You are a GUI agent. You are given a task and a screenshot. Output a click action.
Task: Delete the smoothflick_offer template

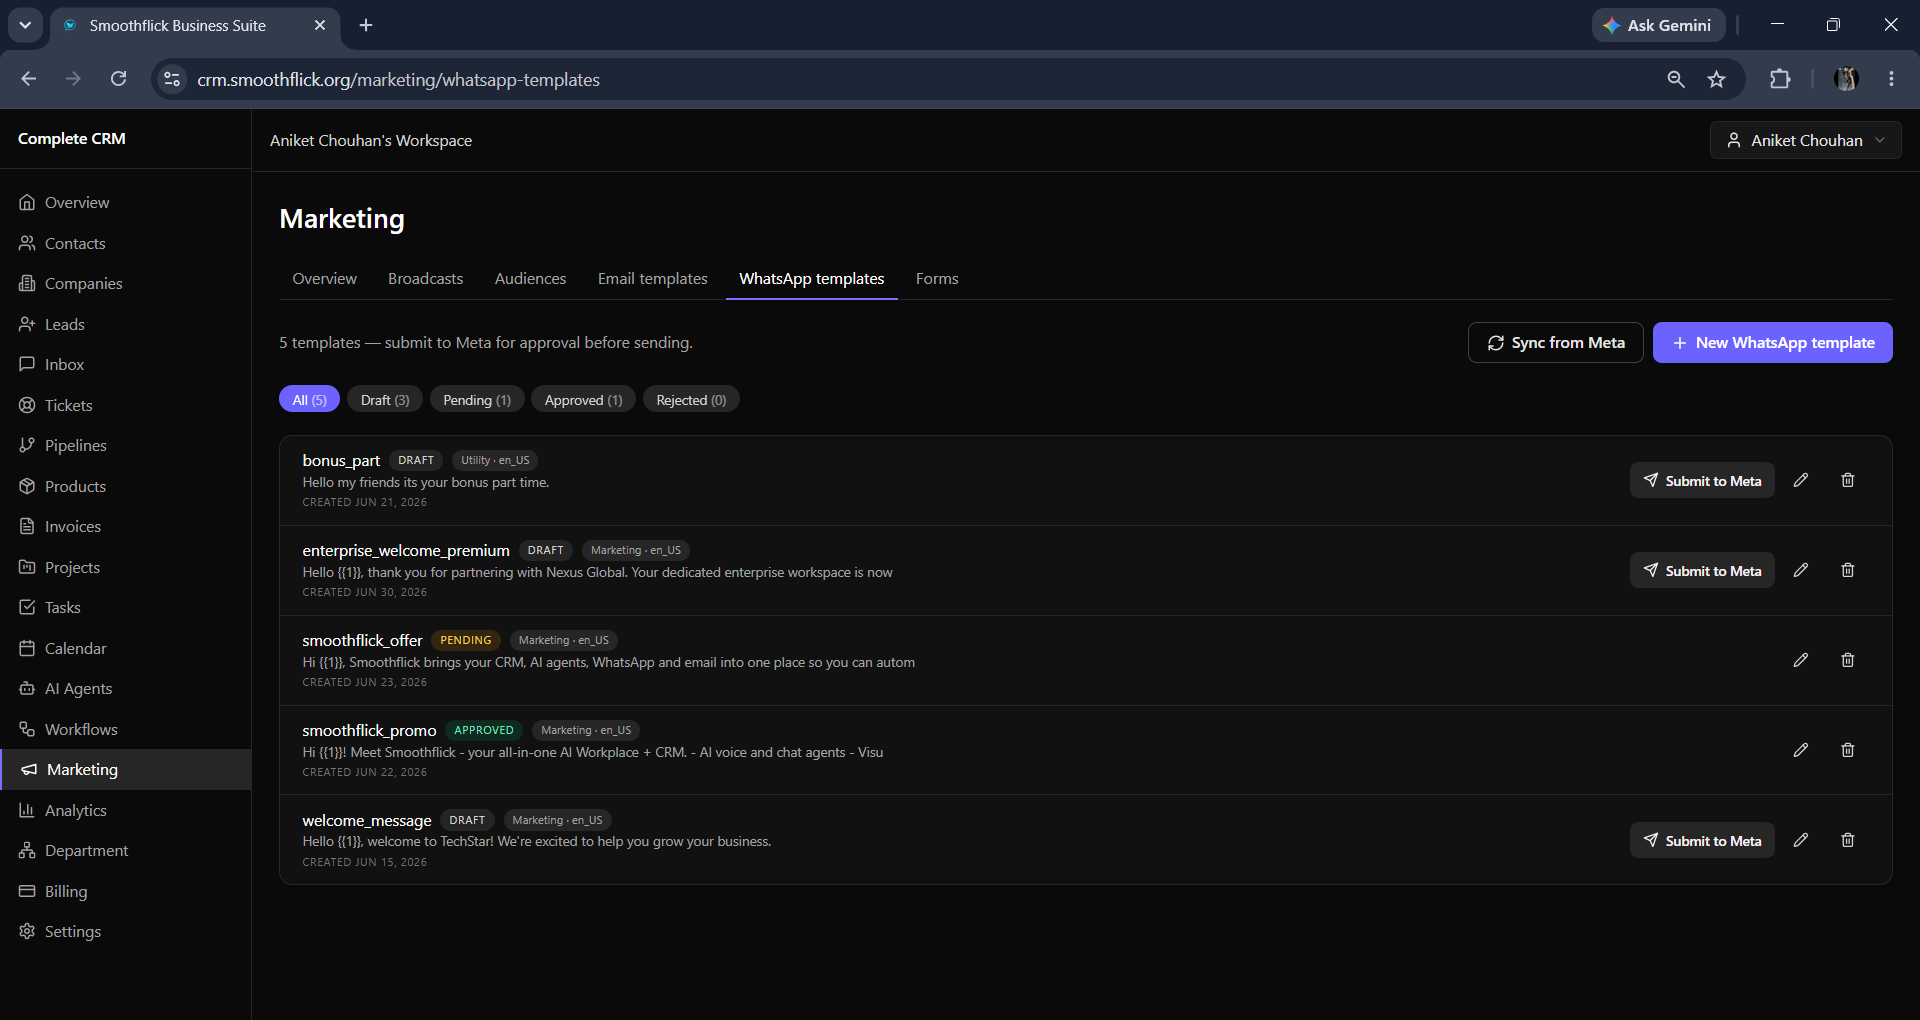(x=1848, y=660)
